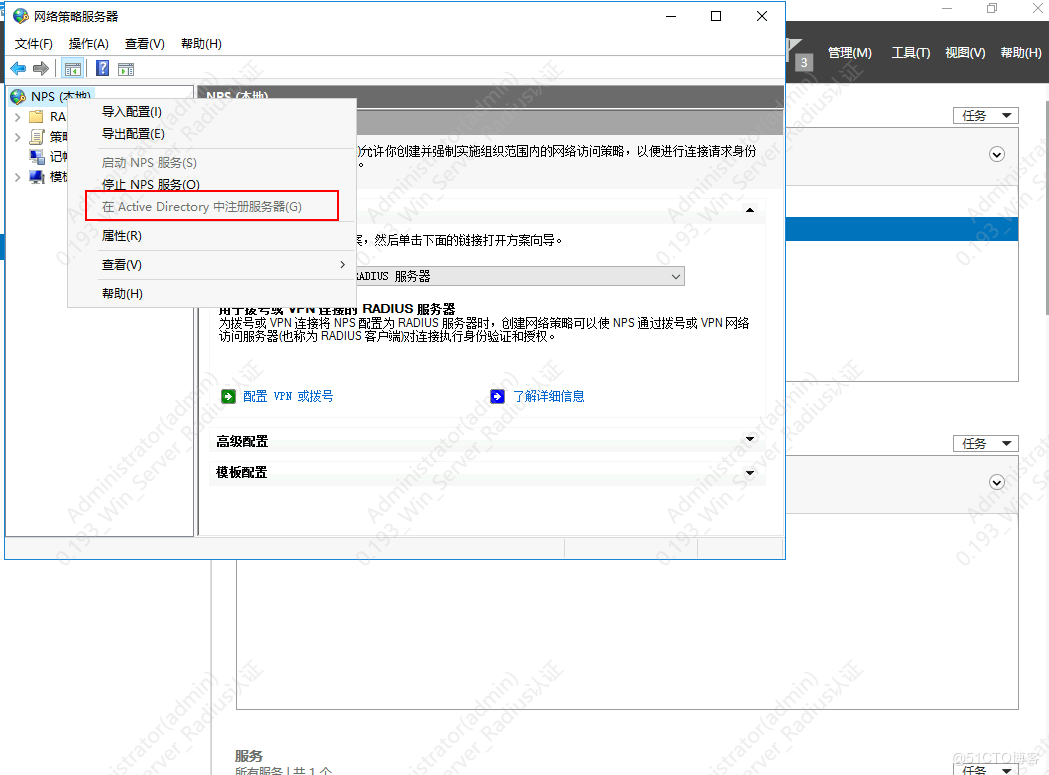Viewport: 1049px width, 775px height.
Task: Collapse the standard configuration section arrow
Action: coord(750,210)
